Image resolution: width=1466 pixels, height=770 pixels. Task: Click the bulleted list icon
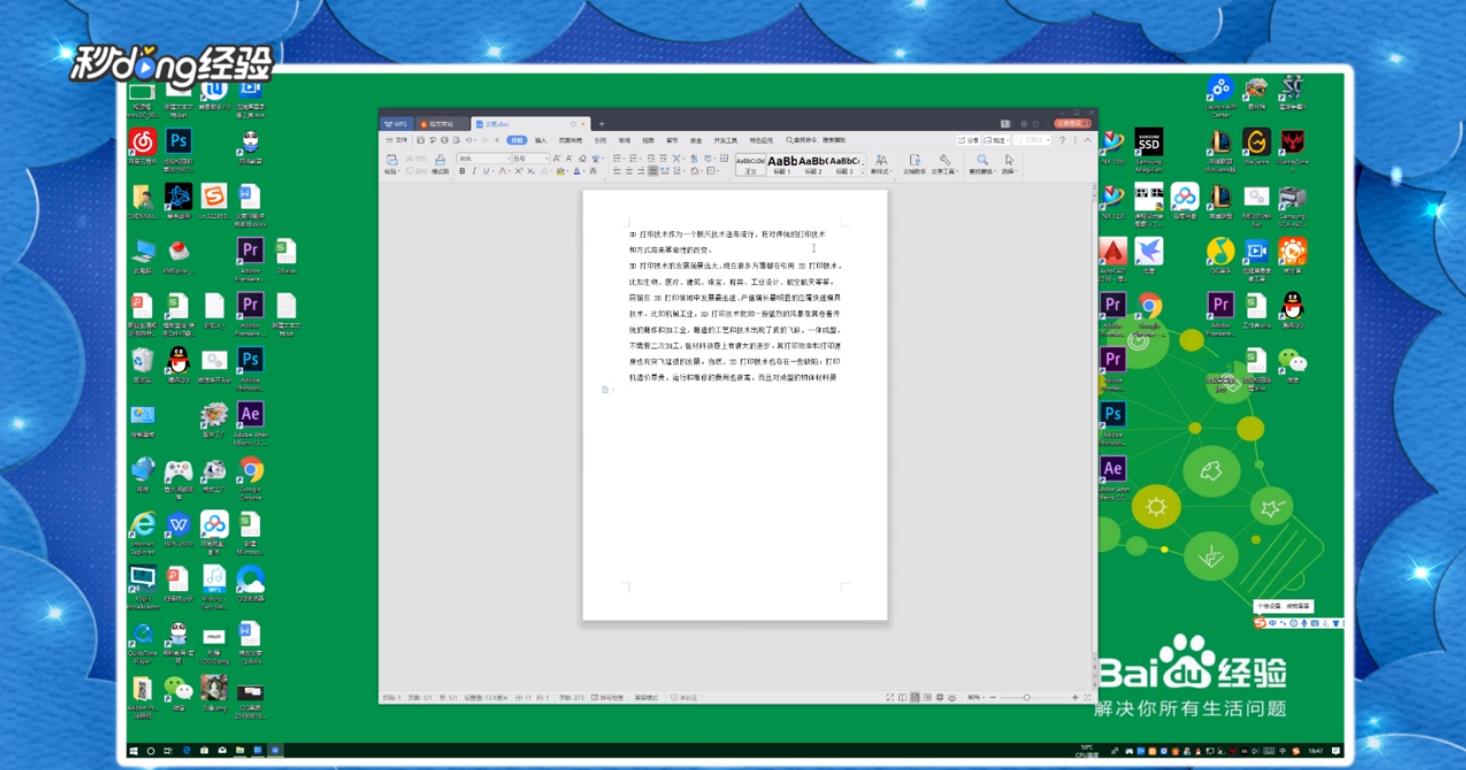tap(617, 158)
